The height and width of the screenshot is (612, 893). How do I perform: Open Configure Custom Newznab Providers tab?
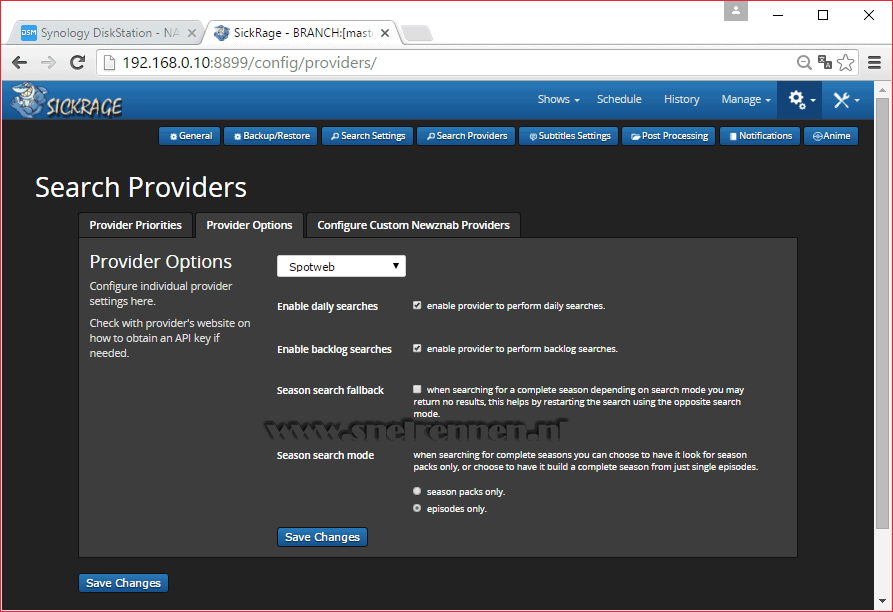pos(413,225)
